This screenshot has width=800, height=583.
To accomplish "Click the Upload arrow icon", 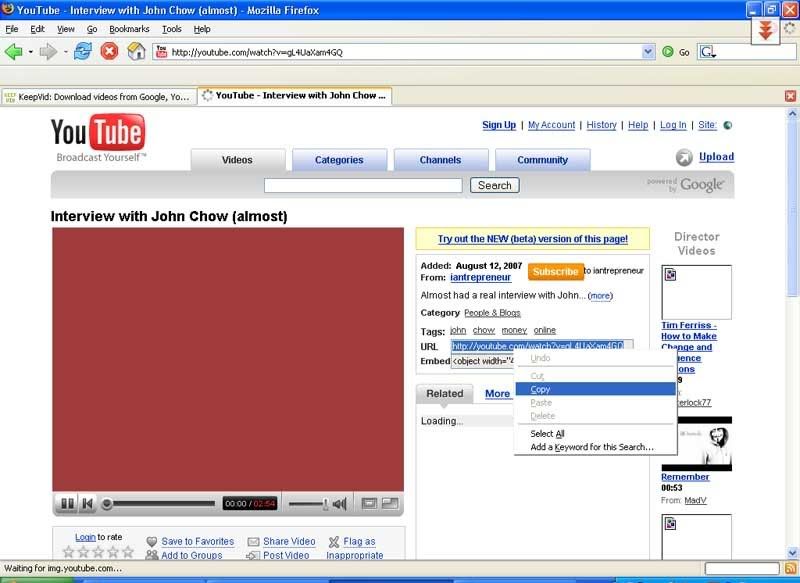I will pyautogui.click(x=684, y=158).
